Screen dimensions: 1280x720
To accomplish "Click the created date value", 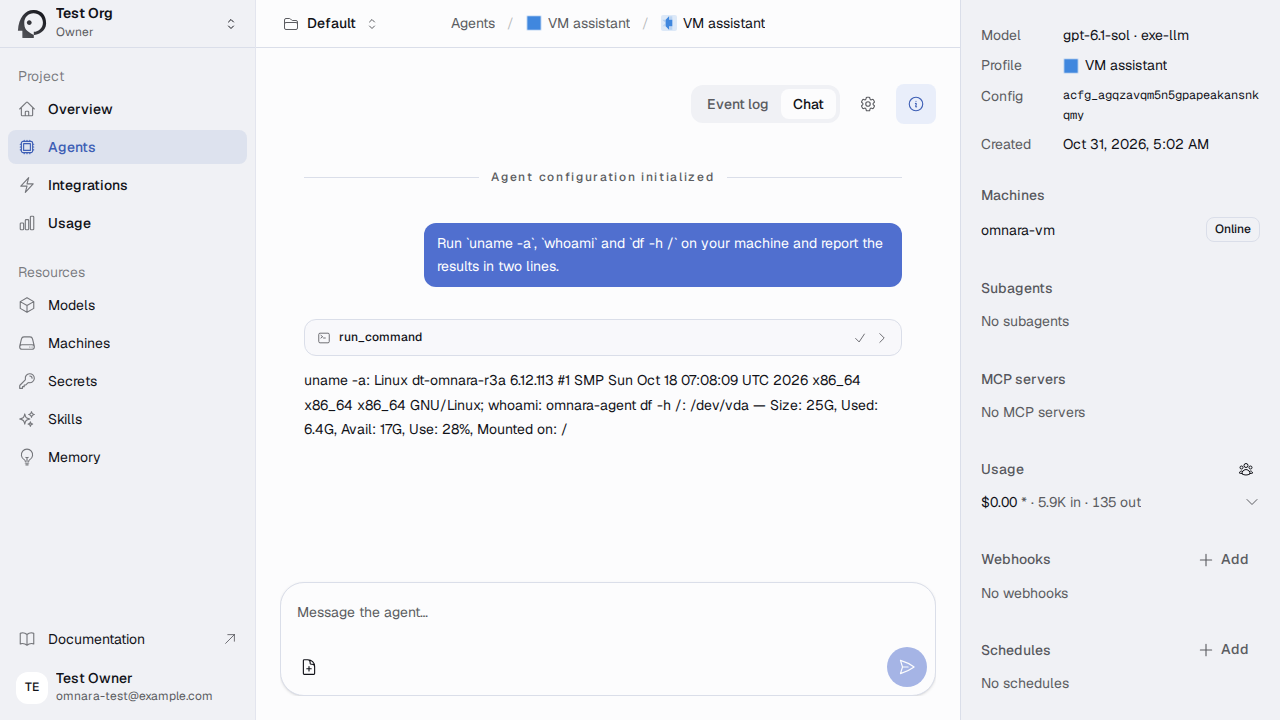I will (1136, 144).
